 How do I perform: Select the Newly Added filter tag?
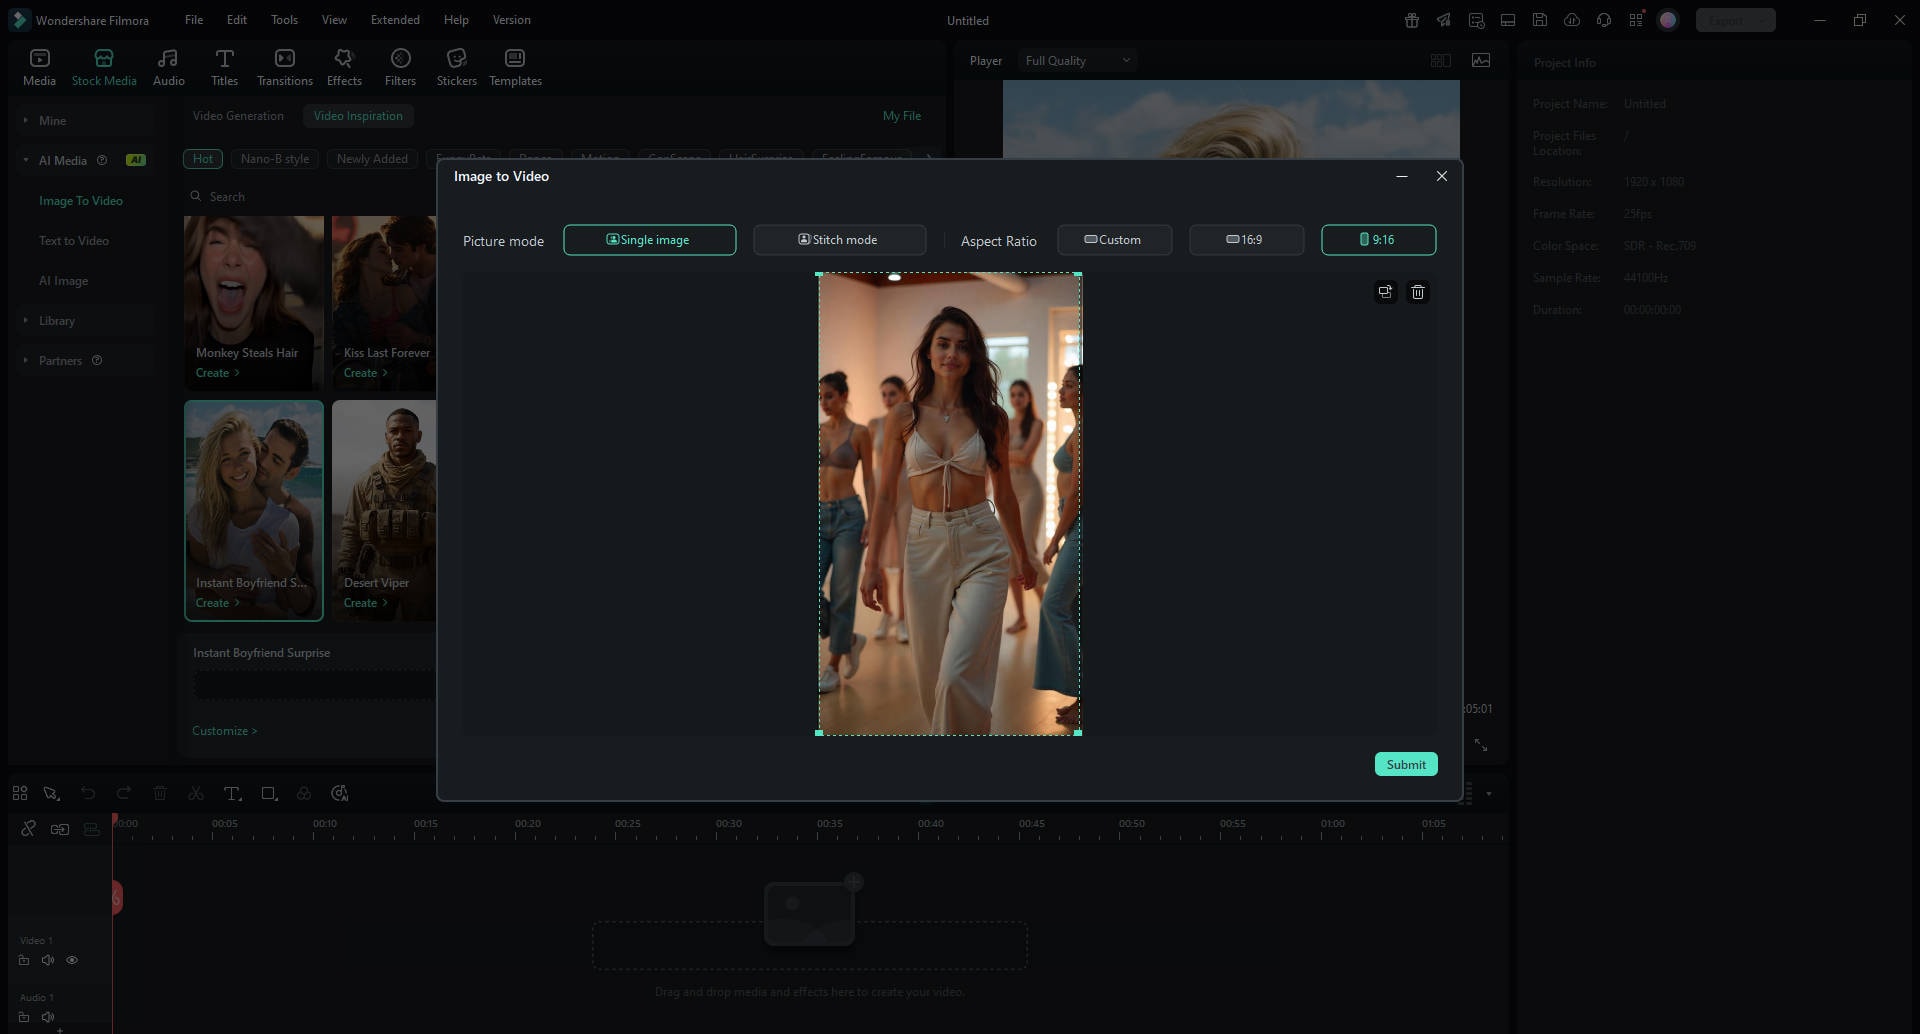[x=372, y=159]
